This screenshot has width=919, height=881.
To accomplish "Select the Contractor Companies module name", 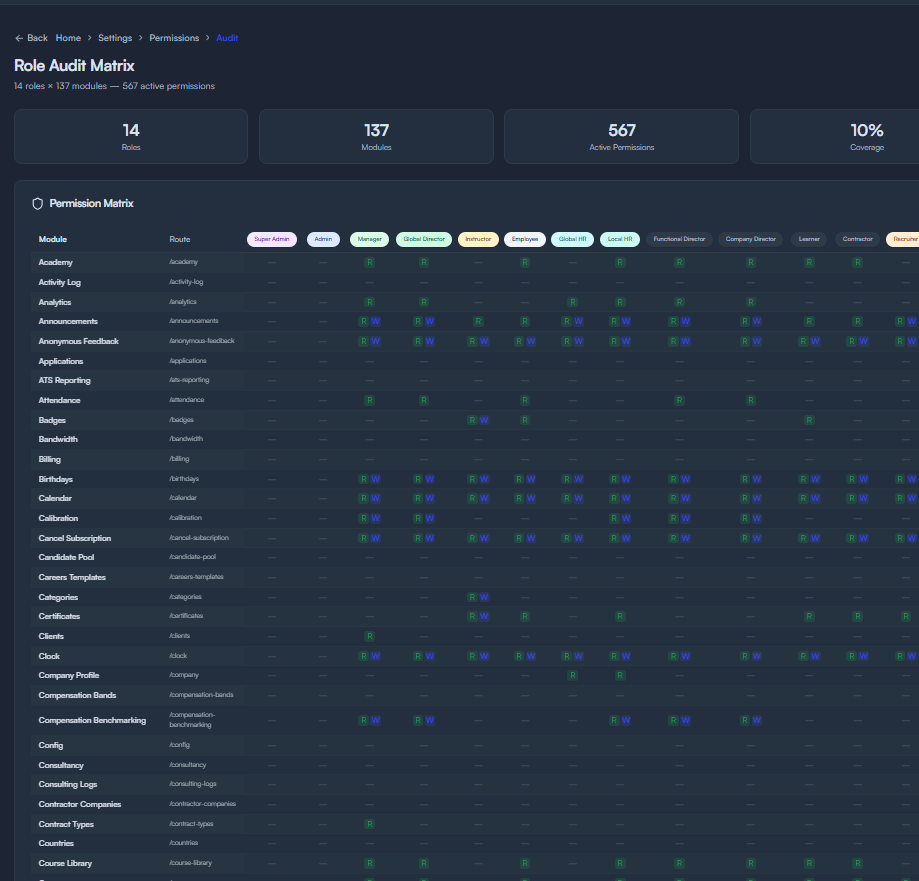I will point(80,804).
